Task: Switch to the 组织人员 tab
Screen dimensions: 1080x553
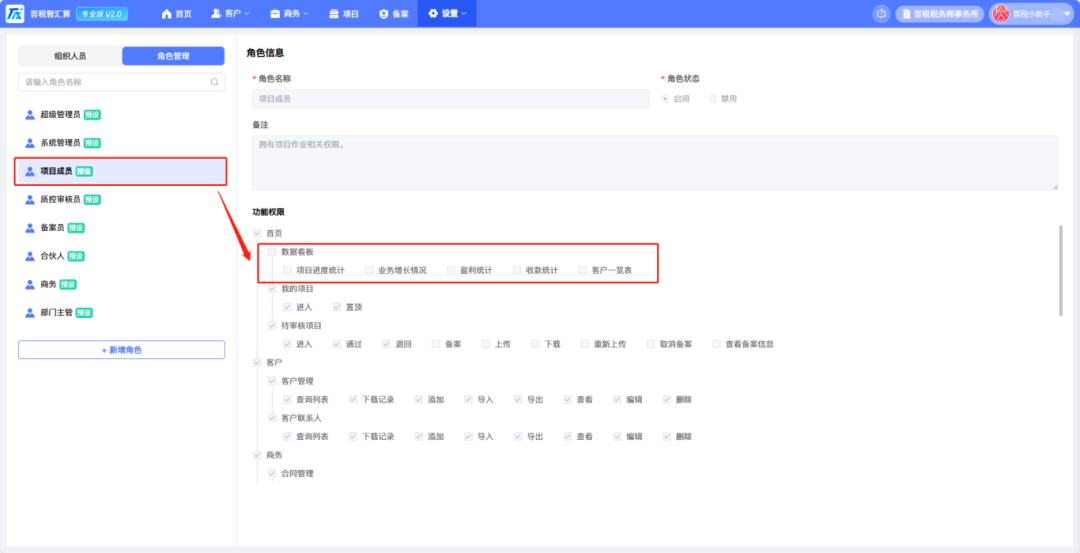Action: (70, 56)
